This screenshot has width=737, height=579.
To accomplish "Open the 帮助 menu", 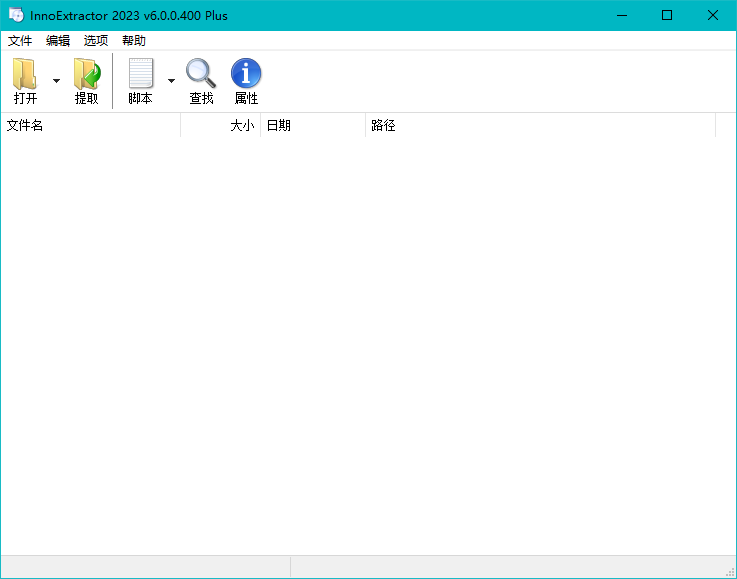I will click(134, 41).
